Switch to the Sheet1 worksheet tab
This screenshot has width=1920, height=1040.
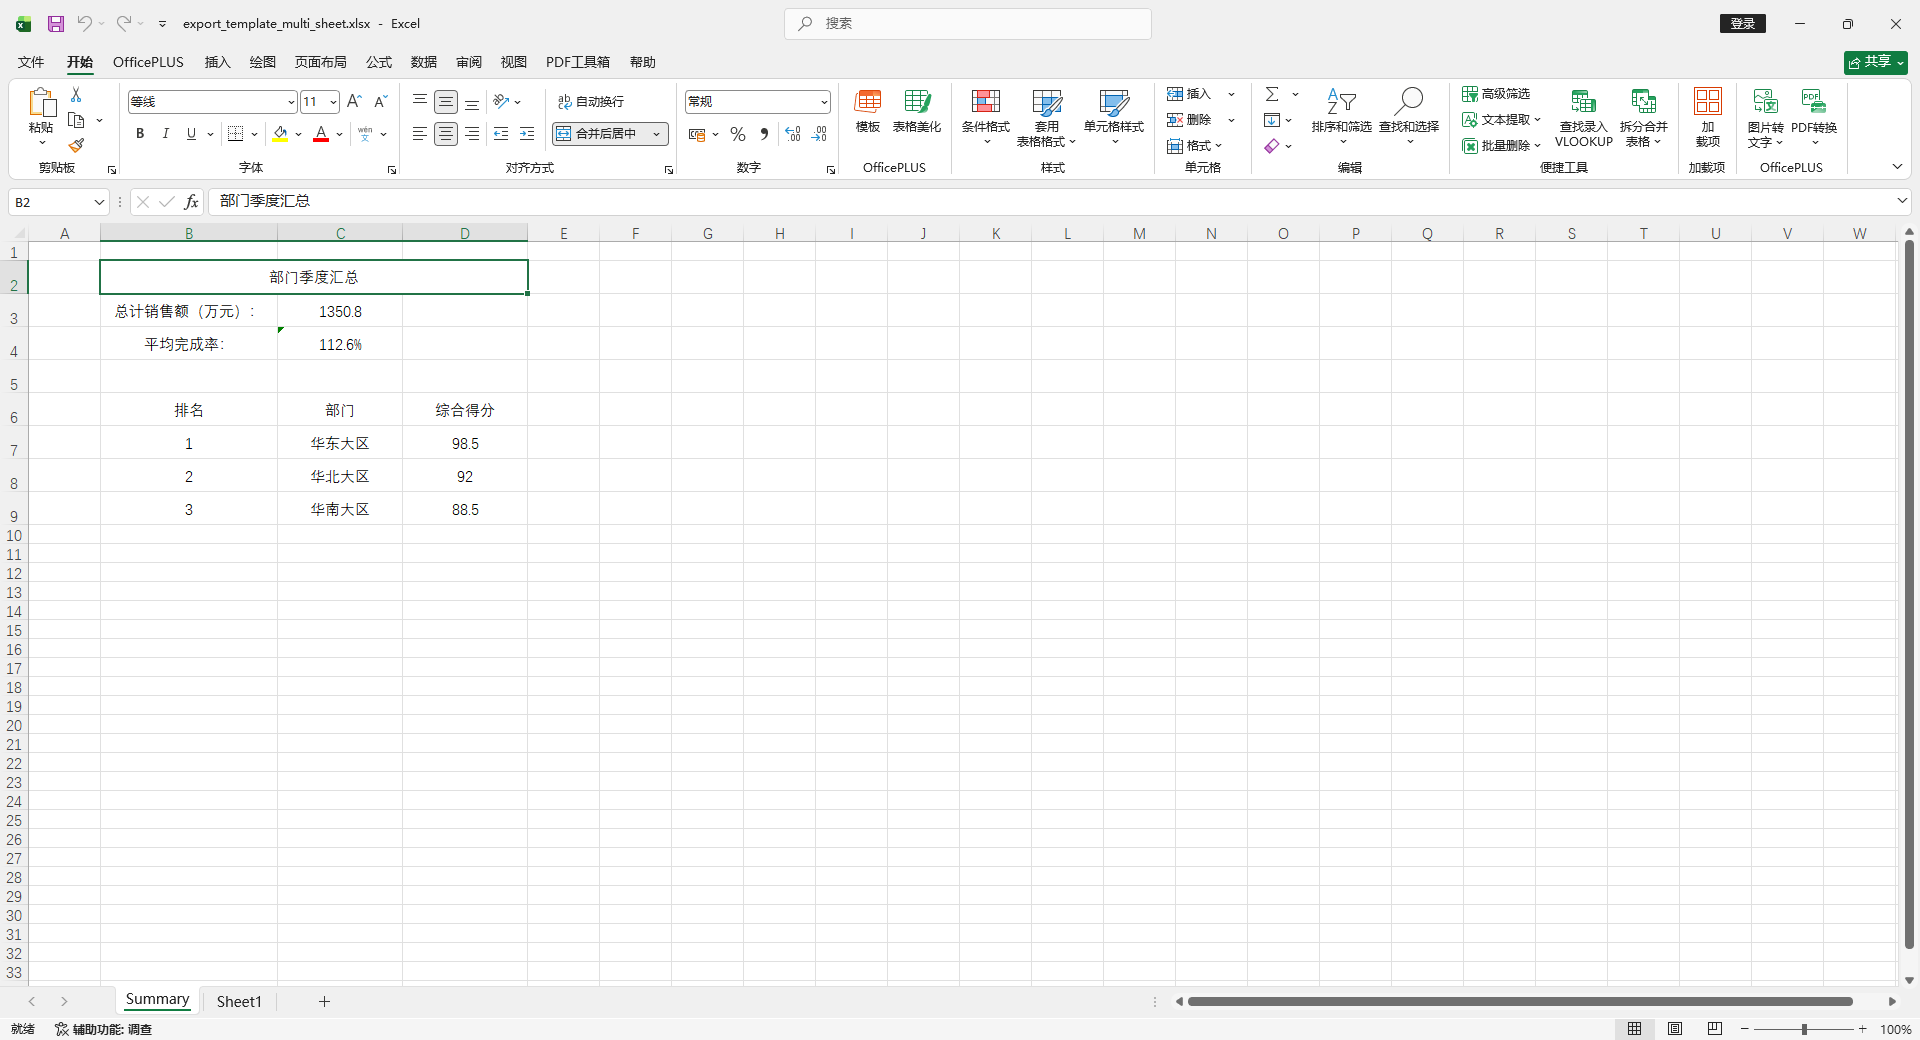(x=239, y=1001)
